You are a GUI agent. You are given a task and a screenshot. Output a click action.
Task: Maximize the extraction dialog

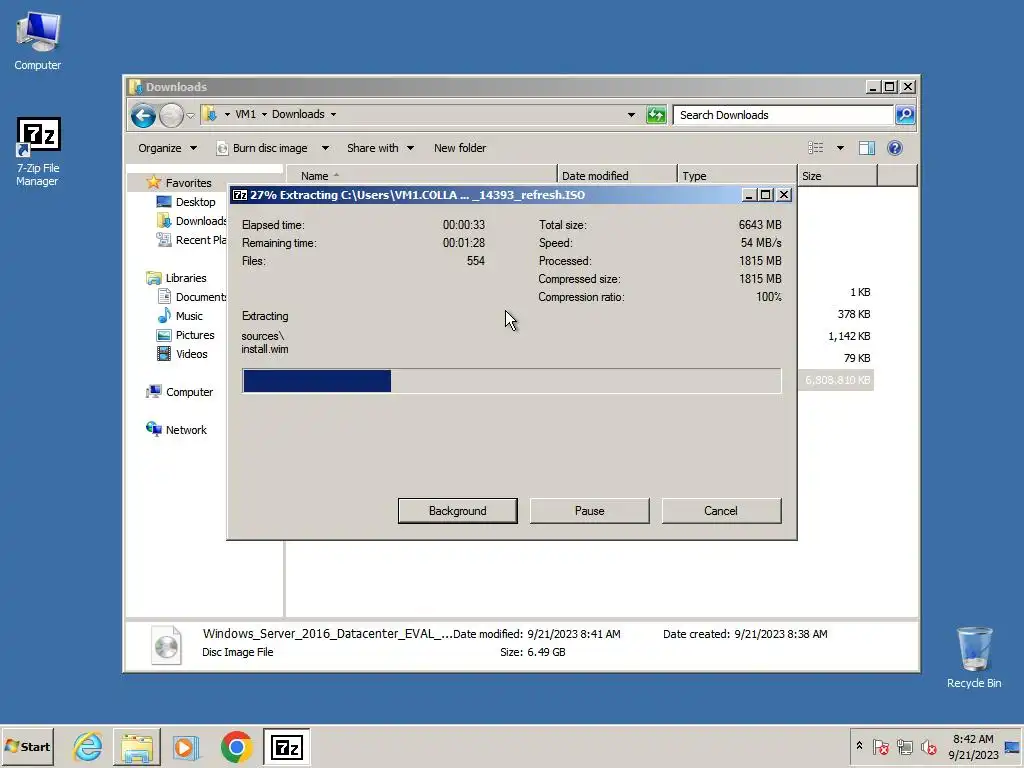pos(765,195)
